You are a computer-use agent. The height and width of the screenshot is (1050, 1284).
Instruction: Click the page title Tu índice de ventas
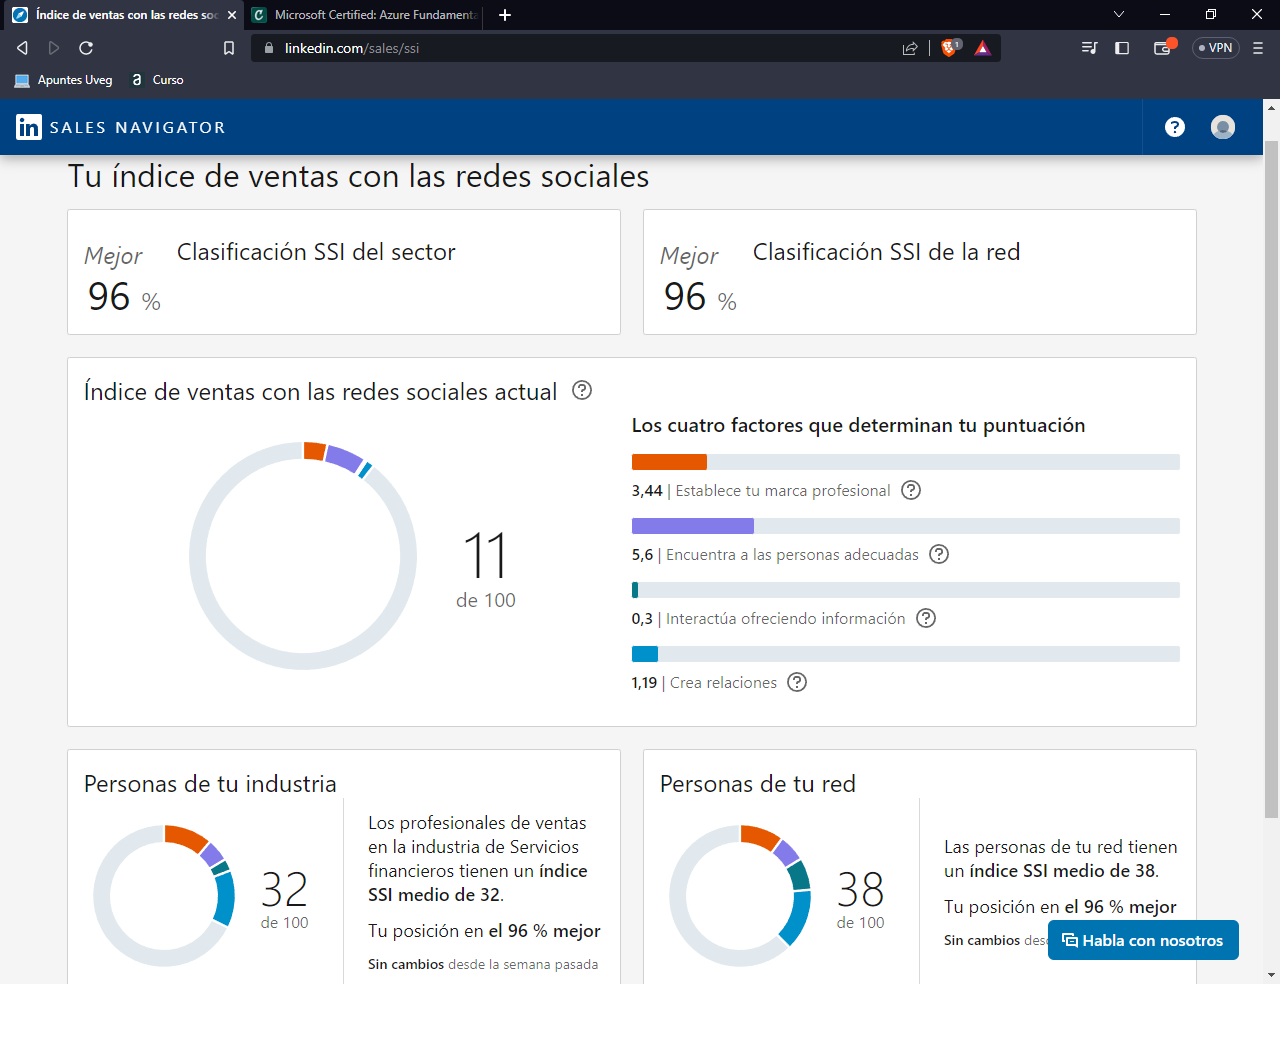point(358,176)
